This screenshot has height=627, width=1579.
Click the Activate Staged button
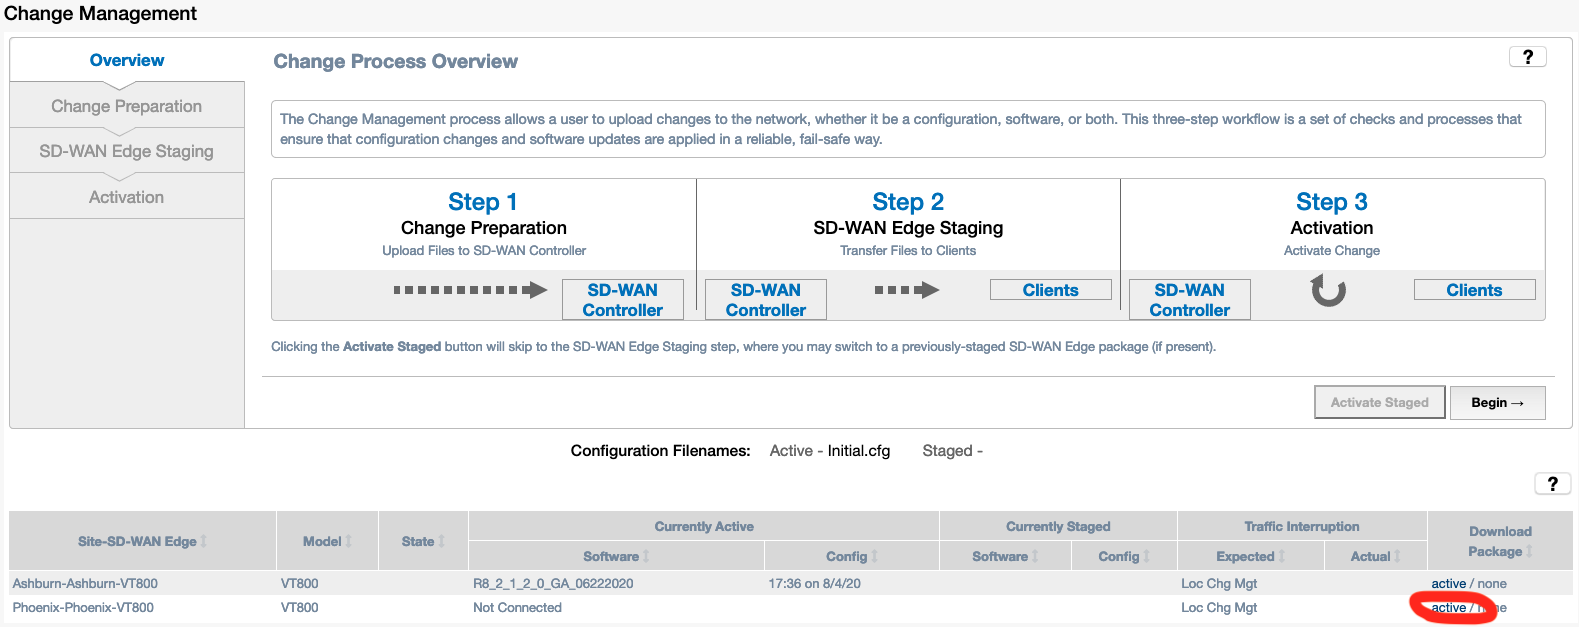pyautogui.click(x=1379, y=402)
